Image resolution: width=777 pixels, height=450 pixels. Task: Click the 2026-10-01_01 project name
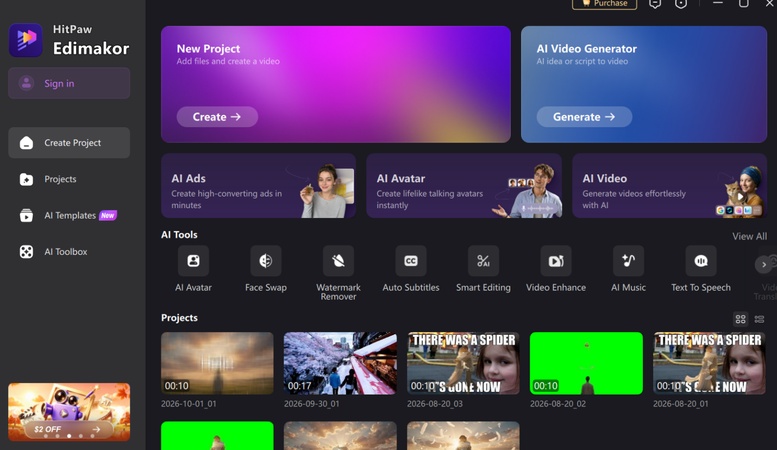(189, 404)
